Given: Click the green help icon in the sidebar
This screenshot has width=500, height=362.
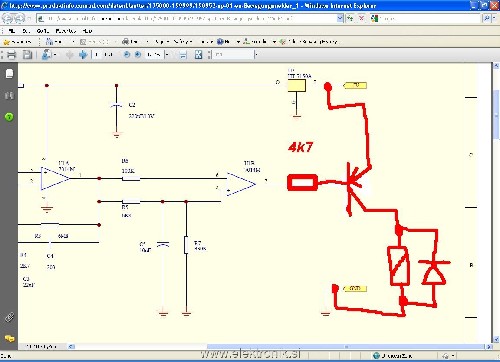Looking at the screenshot, I should click(x=9, y=117).
